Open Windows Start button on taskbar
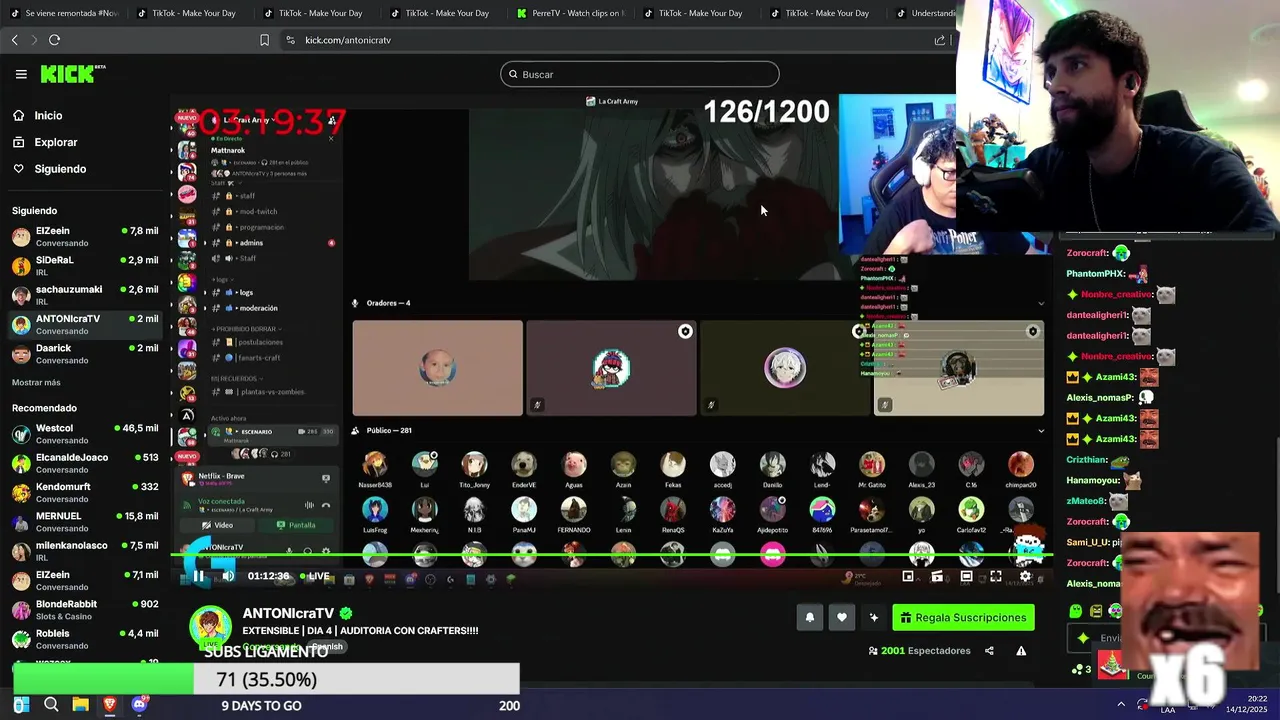 pos(21,705)
